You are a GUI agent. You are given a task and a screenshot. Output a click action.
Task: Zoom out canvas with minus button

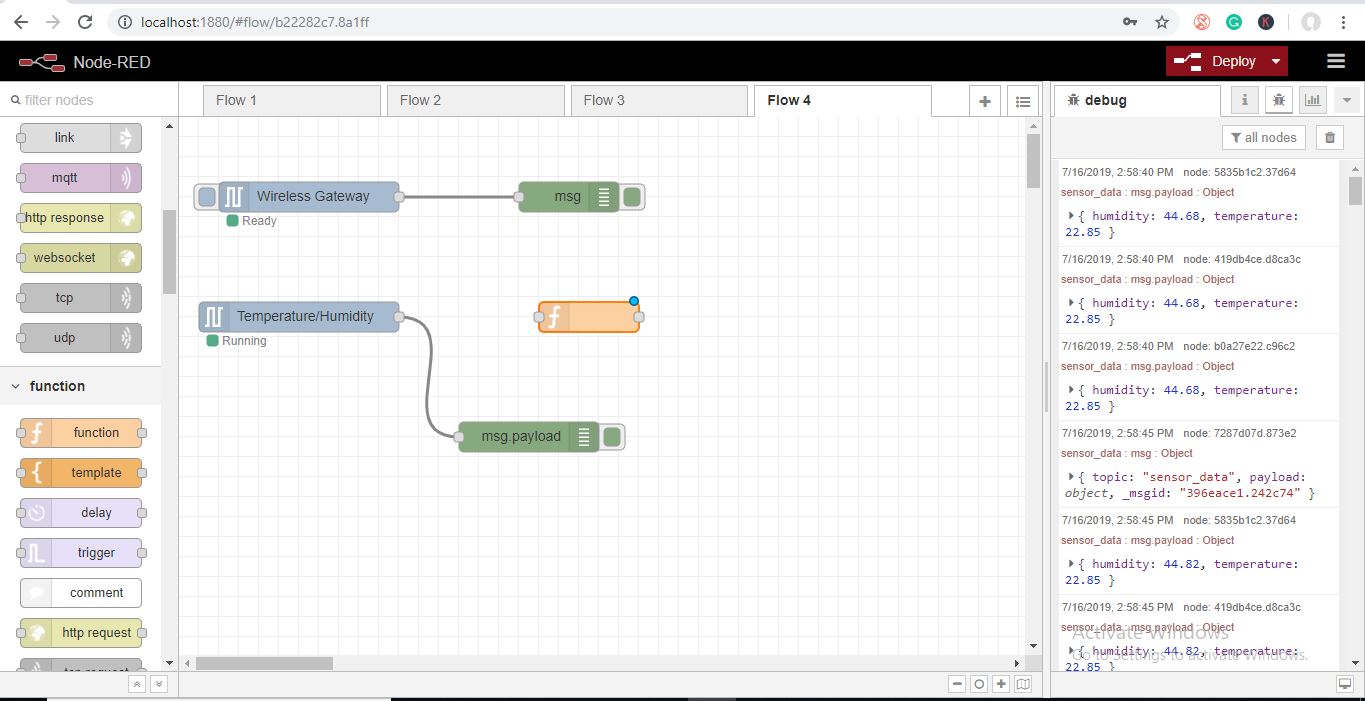point(957,684)
